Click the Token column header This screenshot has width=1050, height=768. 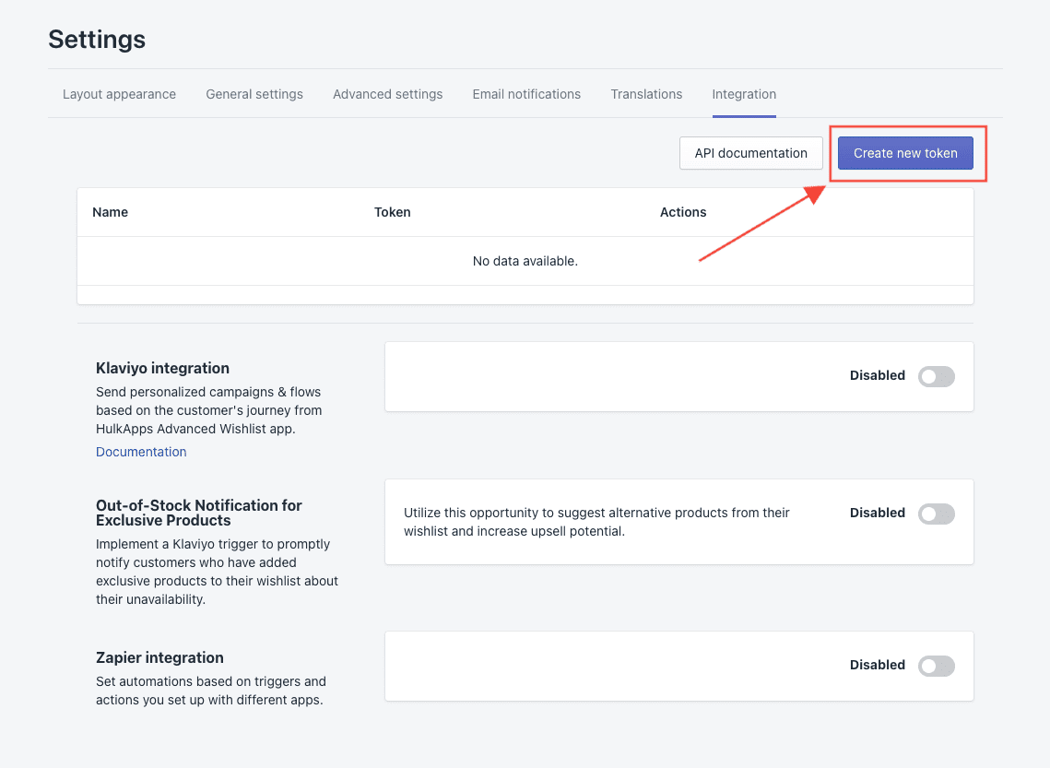click(392, 212)
